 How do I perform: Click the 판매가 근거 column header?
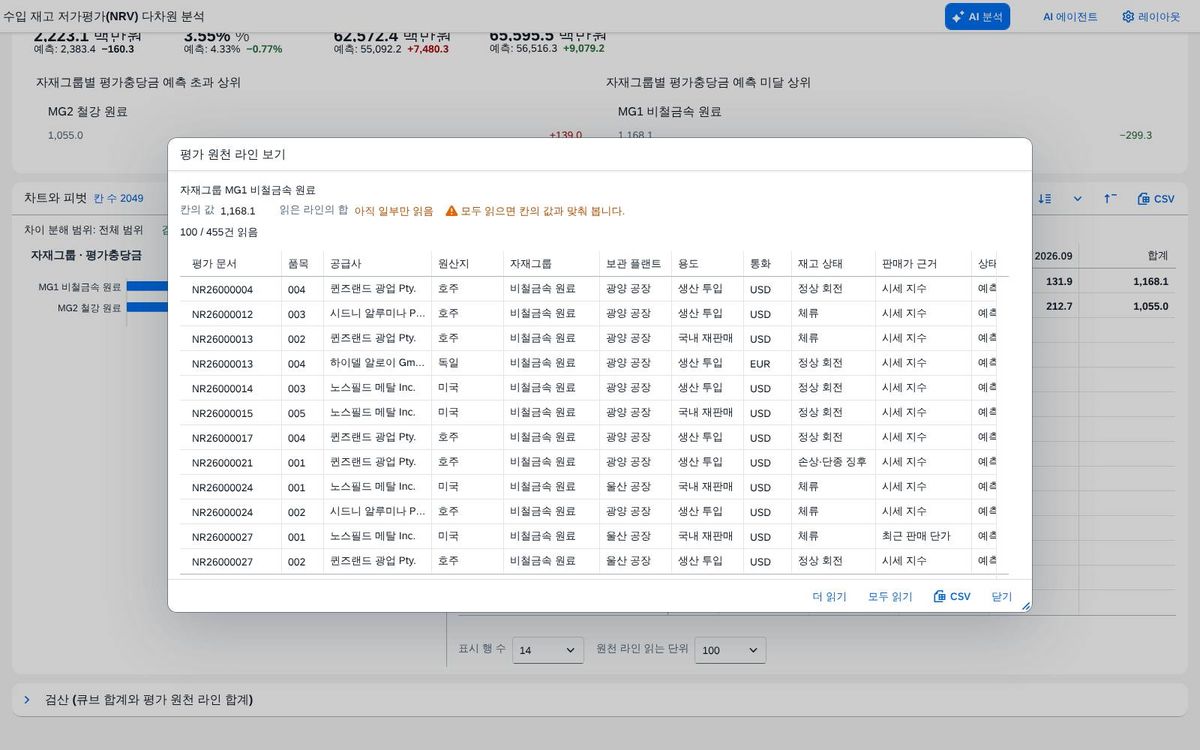[923, 264]
